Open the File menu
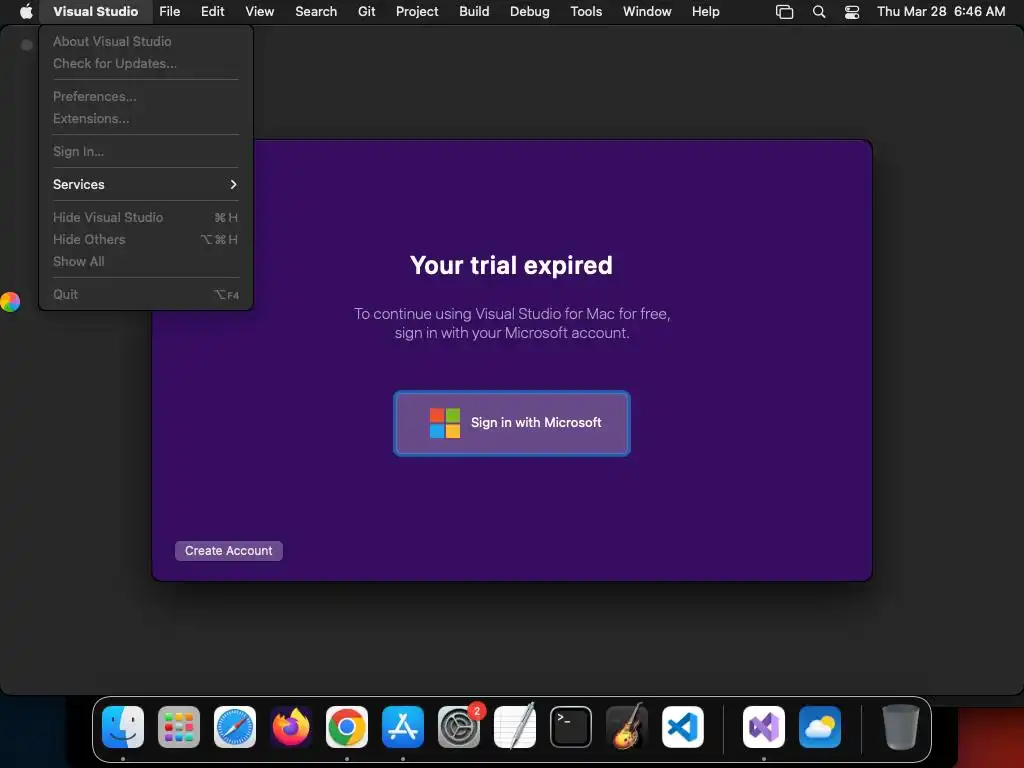 (170, 11)
